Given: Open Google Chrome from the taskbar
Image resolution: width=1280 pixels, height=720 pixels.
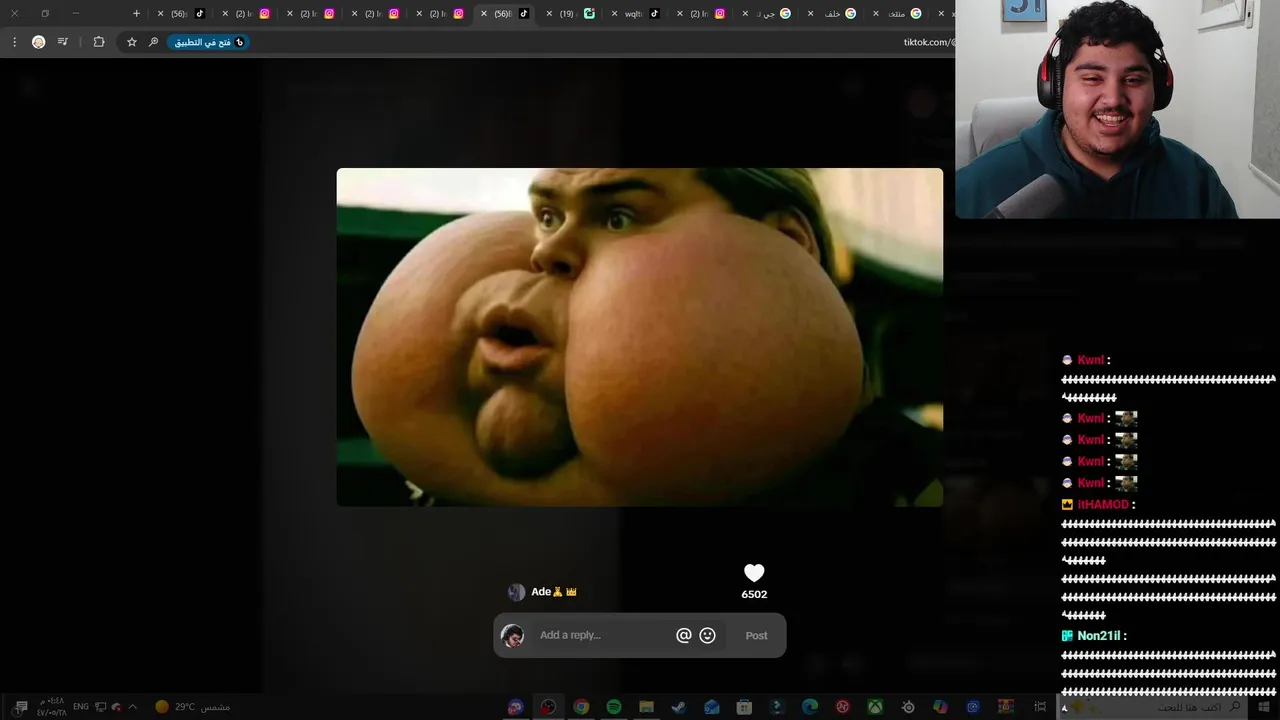Looking at the screenshot, I should pos(581,707).
